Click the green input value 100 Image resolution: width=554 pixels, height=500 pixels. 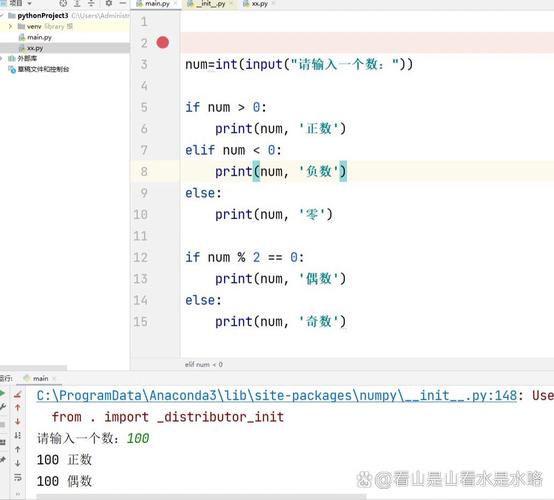pyautogui.click(x=138, y=439)
